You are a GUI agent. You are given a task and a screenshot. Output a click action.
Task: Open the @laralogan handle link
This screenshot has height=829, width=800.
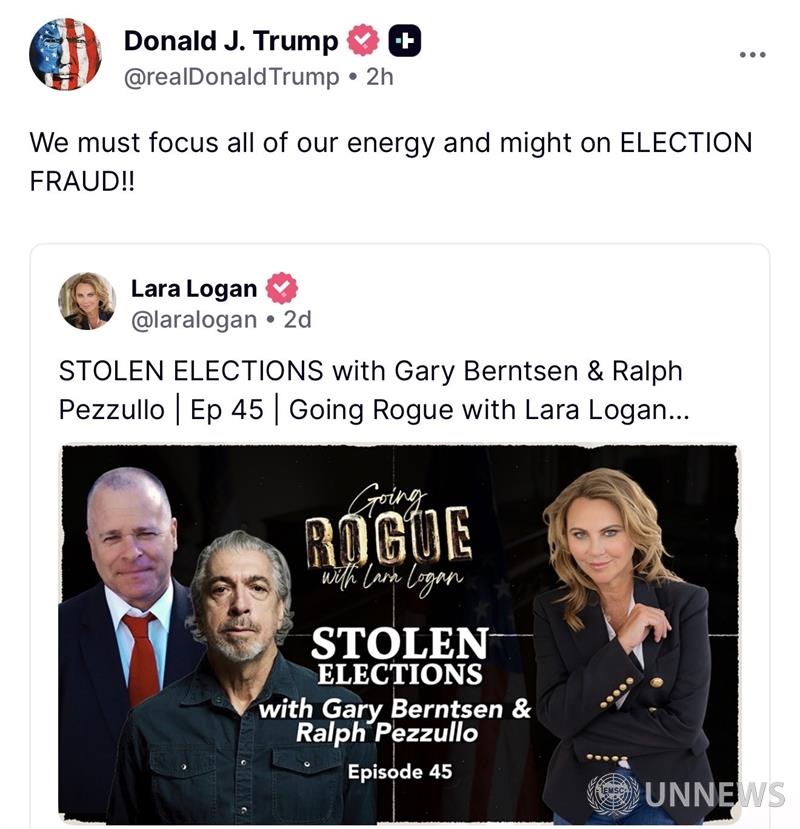point(194,319)
